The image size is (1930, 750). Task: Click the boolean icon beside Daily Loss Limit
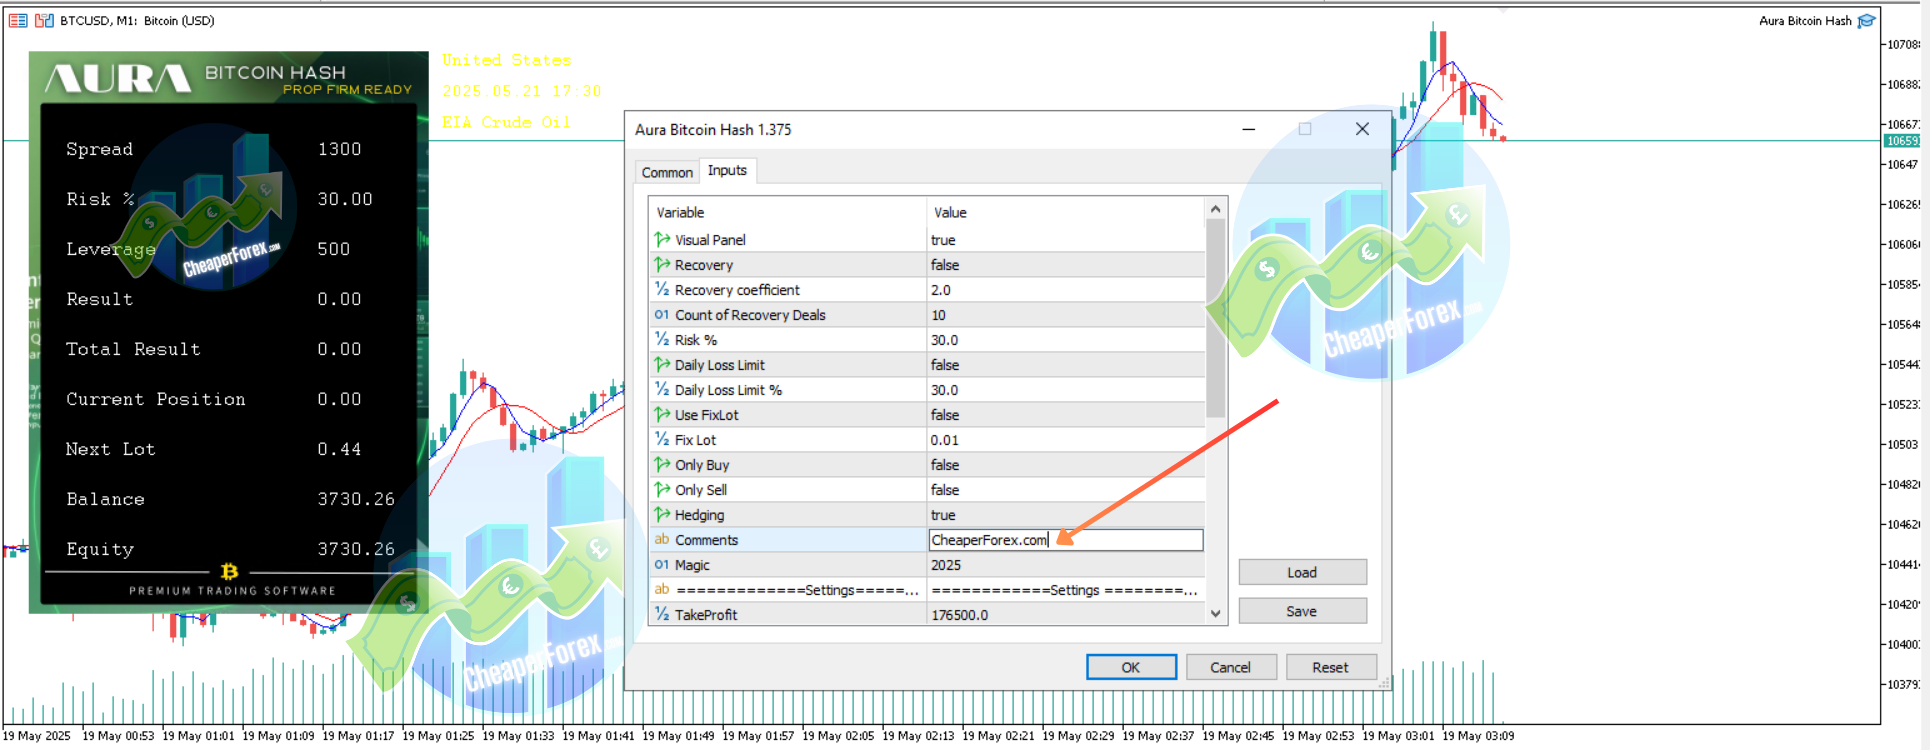pos(662,365)
